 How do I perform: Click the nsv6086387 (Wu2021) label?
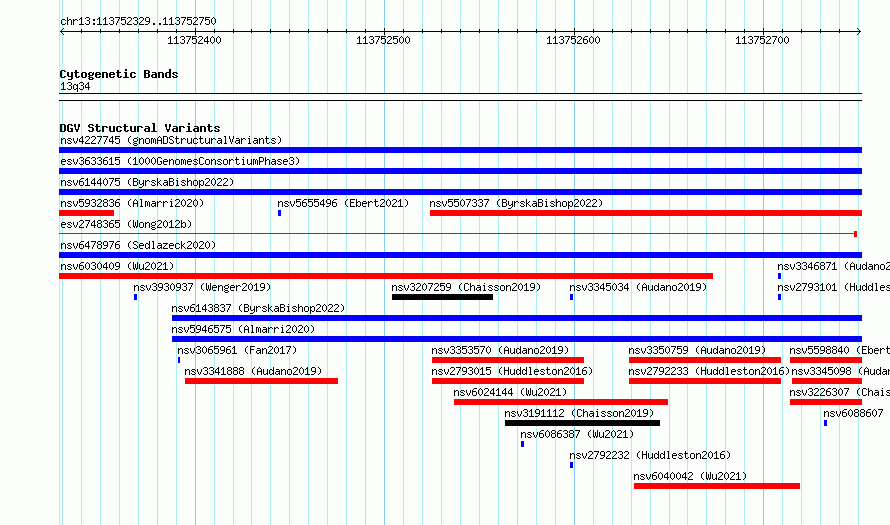click(577, 434)
